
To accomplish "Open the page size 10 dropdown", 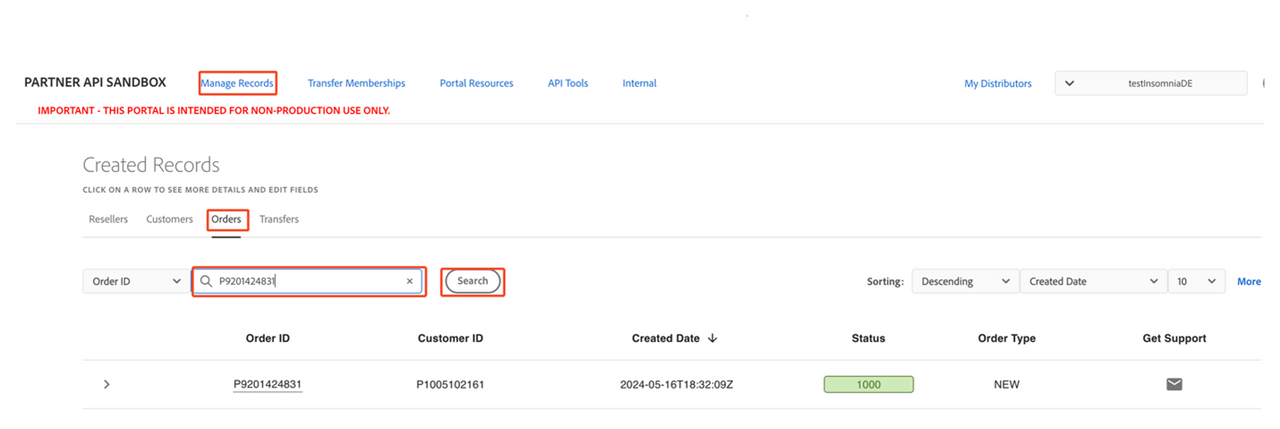I will click(x=1196, y=282).
